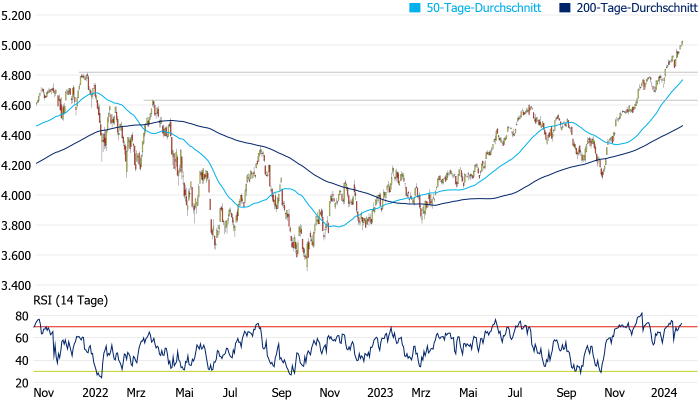Click the 5.200 y-axis value
The height and width of the screenshot is (400, 700).
(x=16, y=16)
